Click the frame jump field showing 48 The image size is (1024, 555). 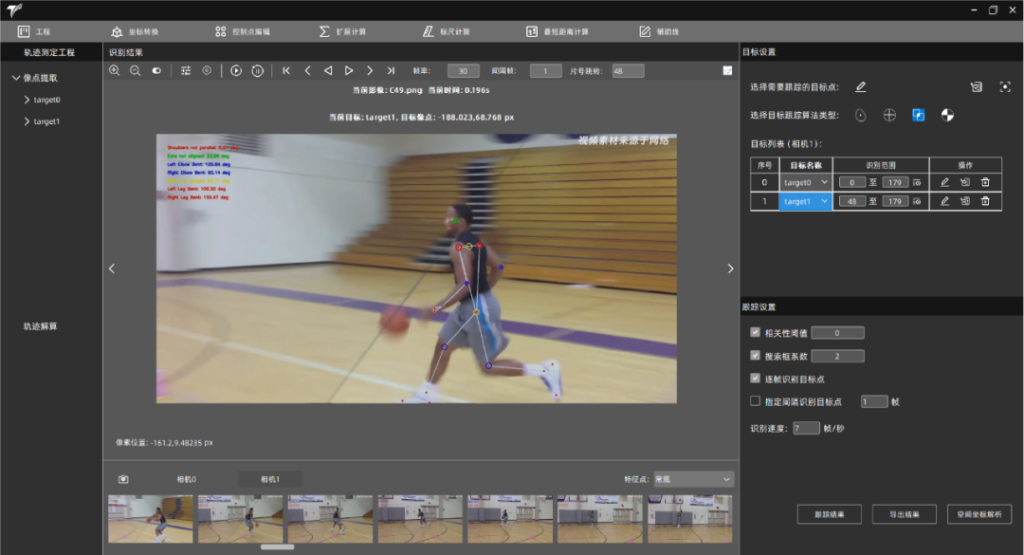628,71
